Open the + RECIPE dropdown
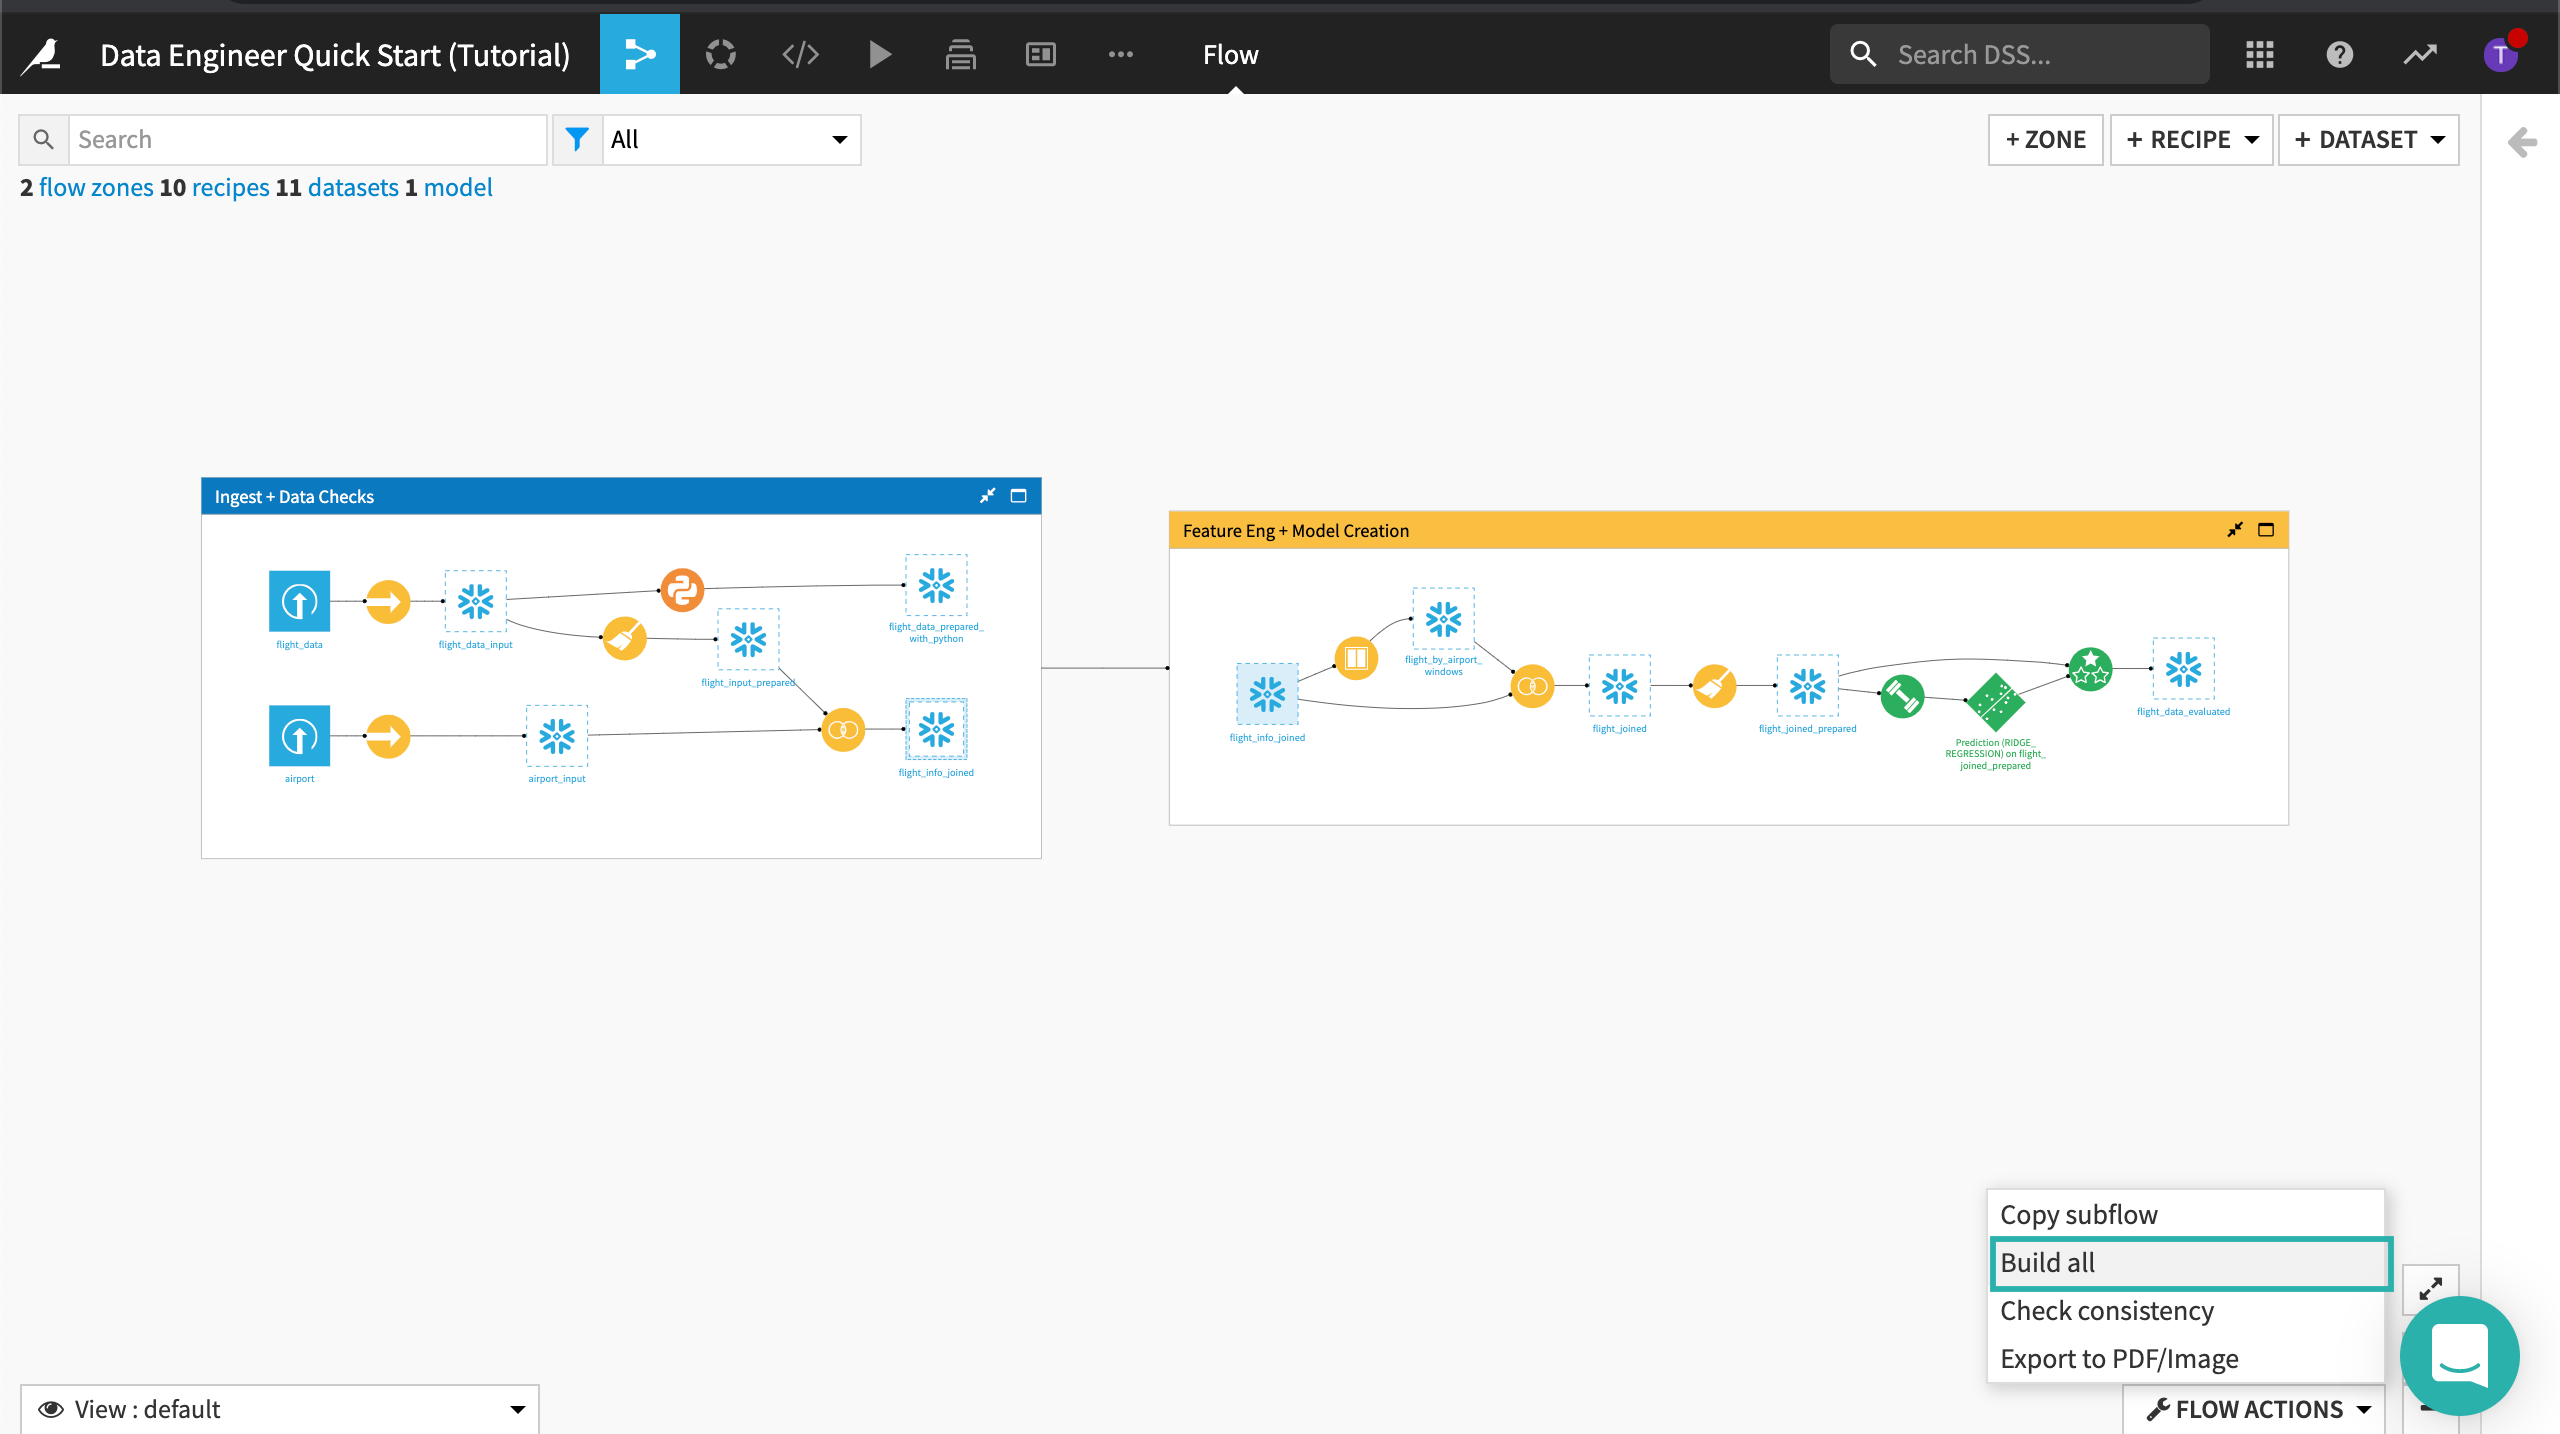2560x1434 pixels. 2192,139
